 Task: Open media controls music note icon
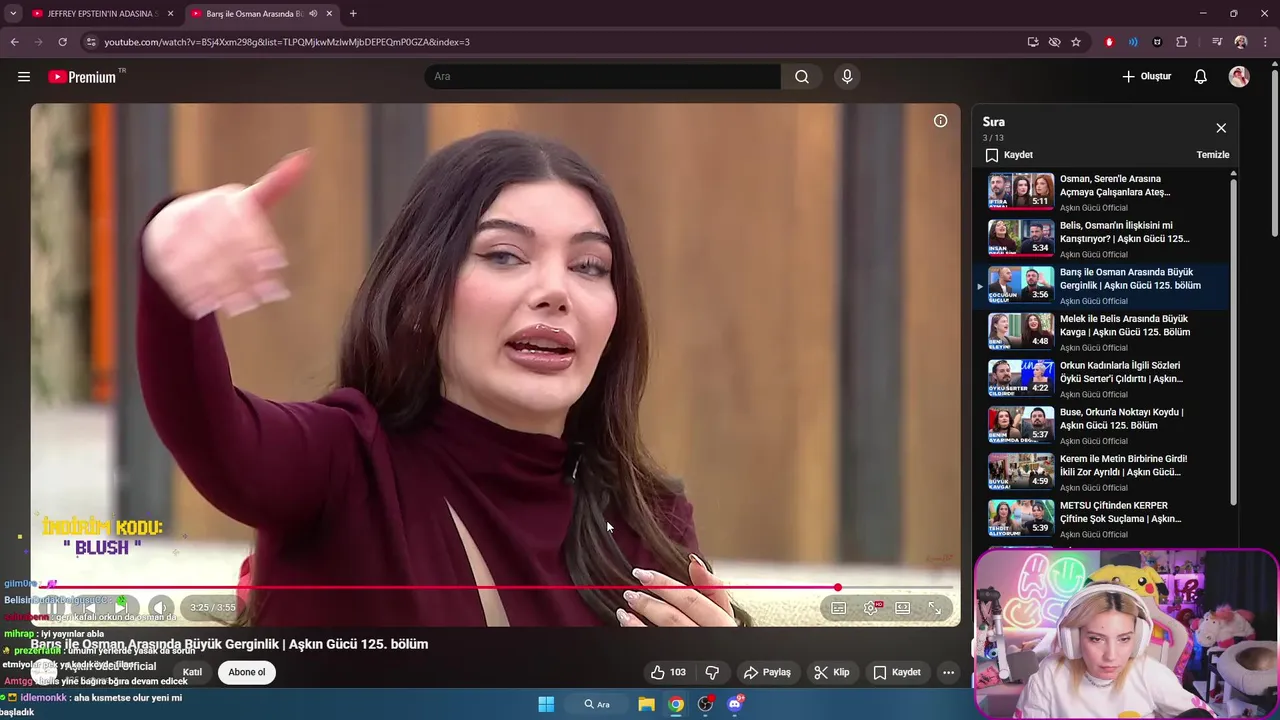point(1216,42)
